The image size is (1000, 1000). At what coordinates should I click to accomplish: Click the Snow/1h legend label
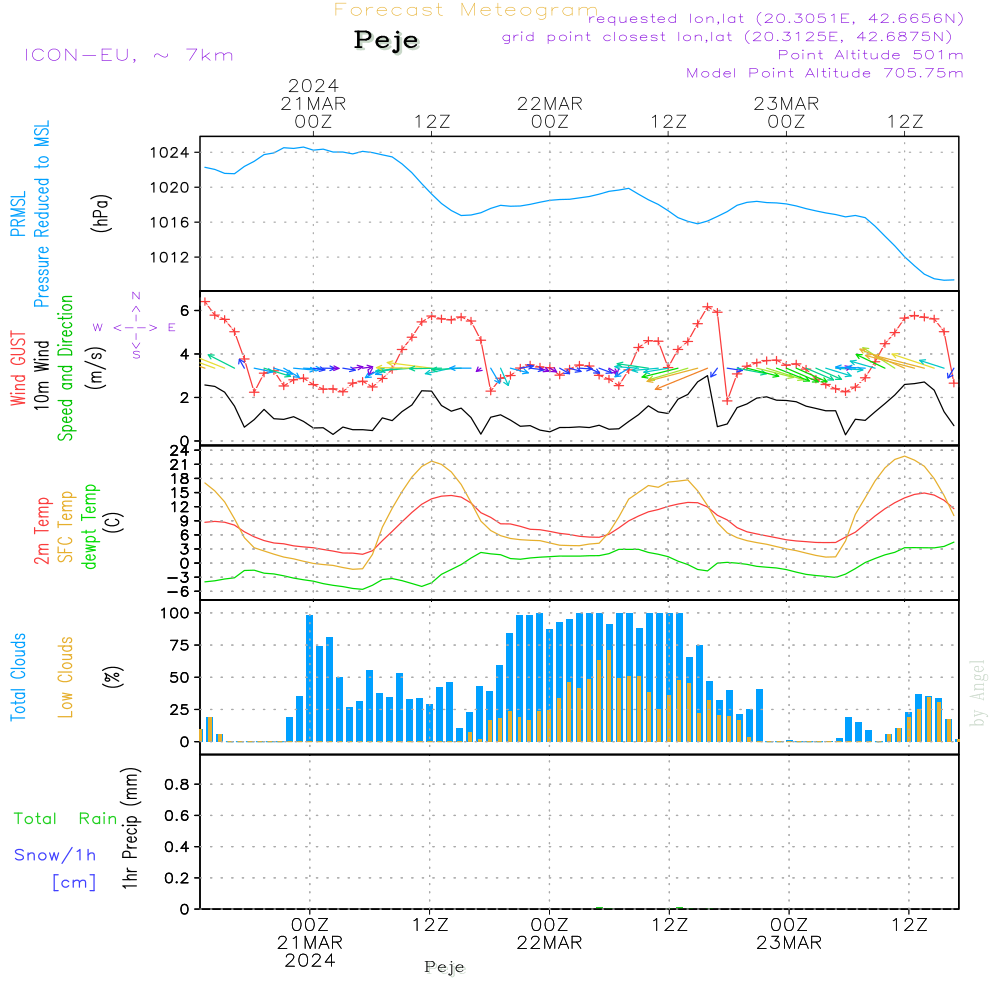pos(56,855)
